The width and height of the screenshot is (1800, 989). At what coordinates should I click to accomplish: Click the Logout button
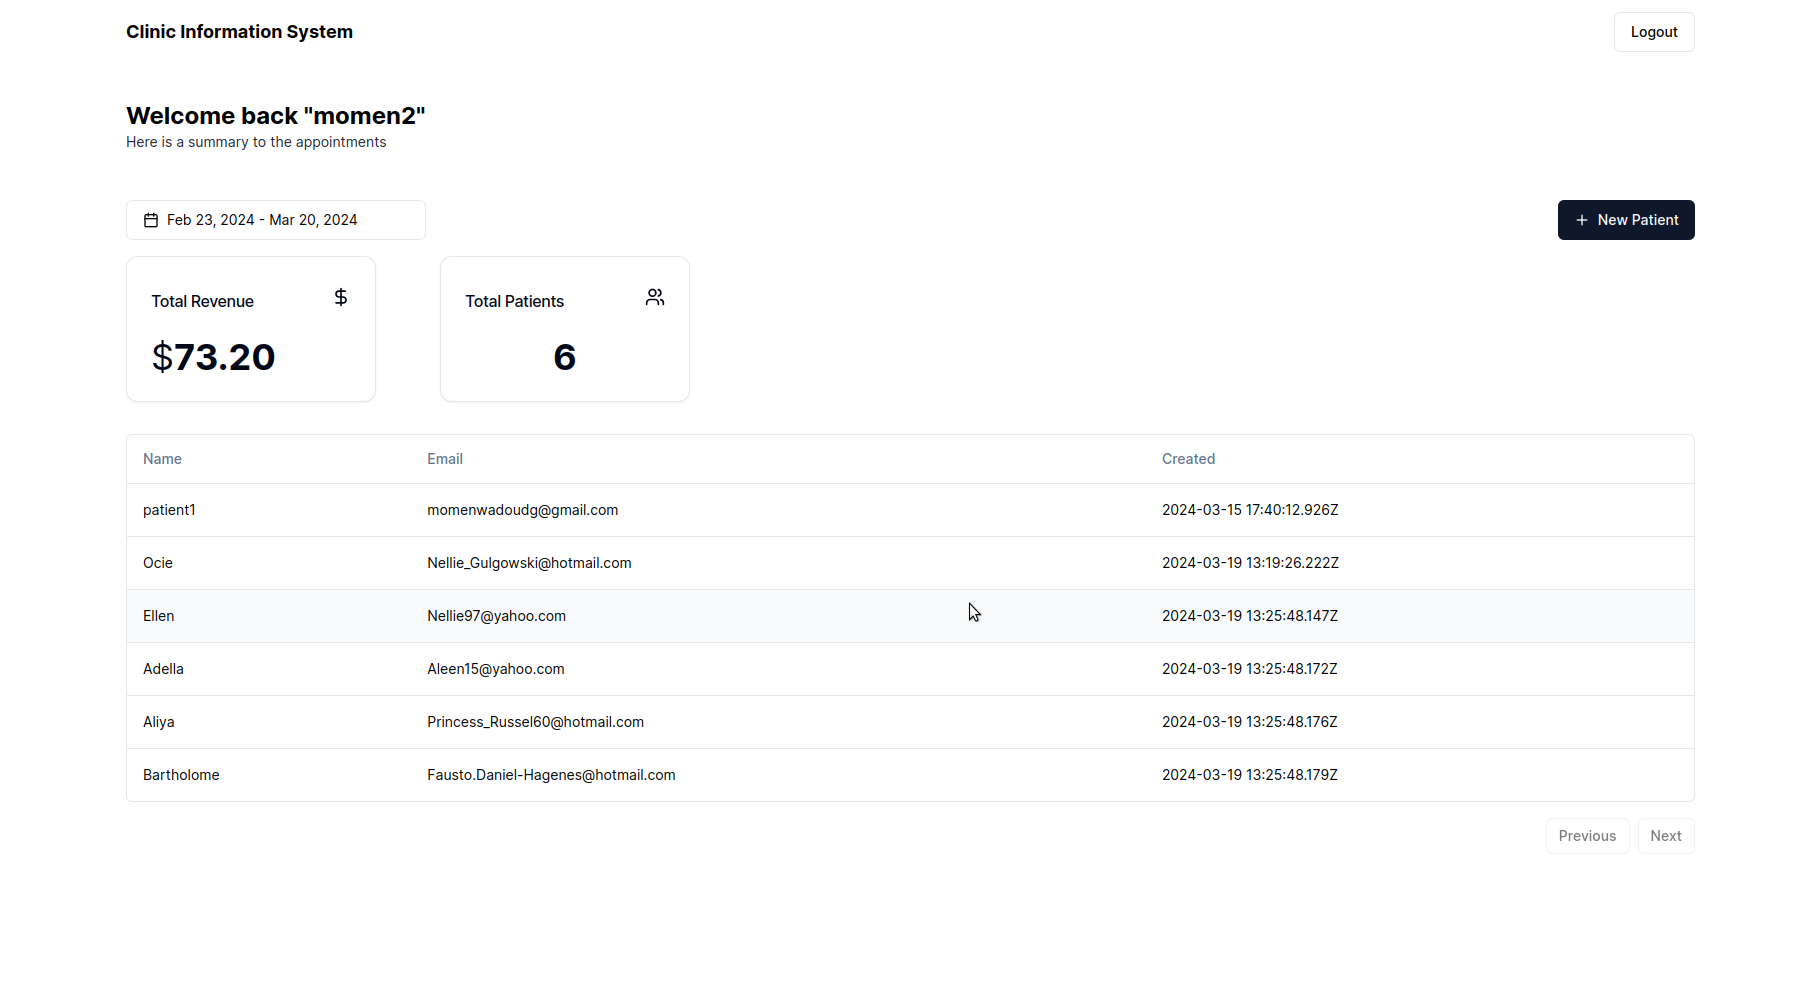[1653, 31]
